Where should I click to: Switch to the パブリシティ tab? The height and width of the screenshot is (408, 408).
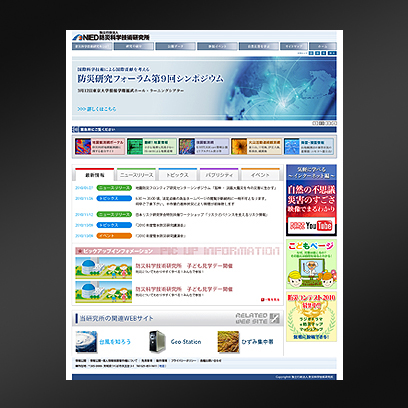pos(219,175)
